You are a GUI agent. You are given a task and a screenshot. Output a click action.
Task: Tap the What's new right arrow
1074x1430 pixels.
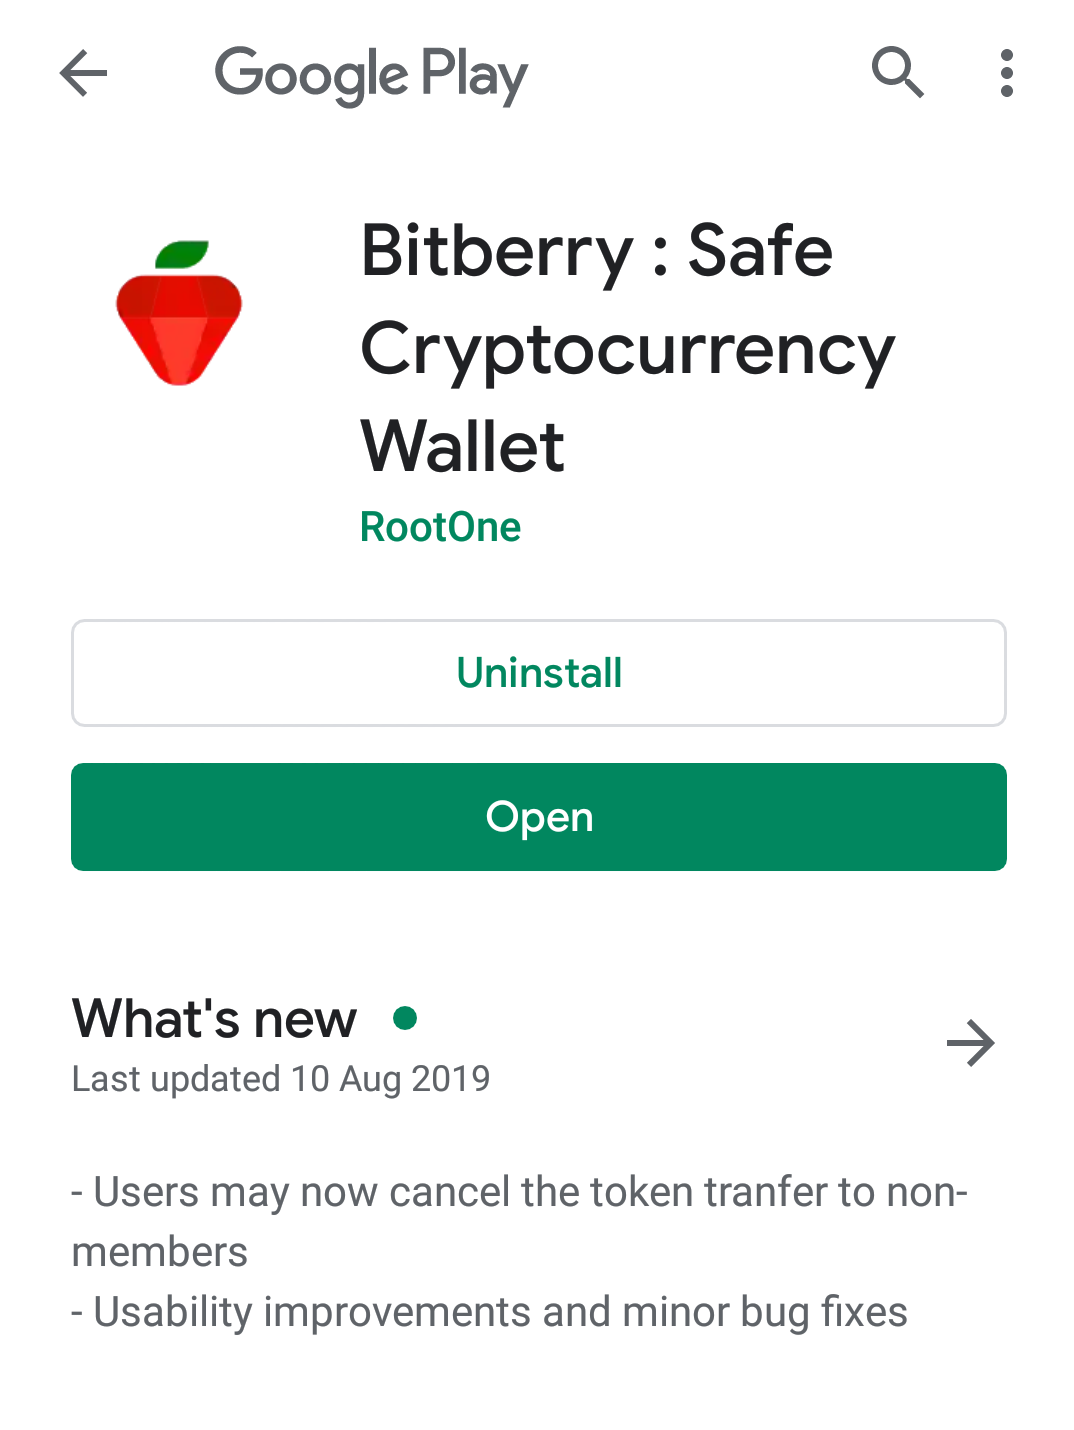tap(970, 1043)
